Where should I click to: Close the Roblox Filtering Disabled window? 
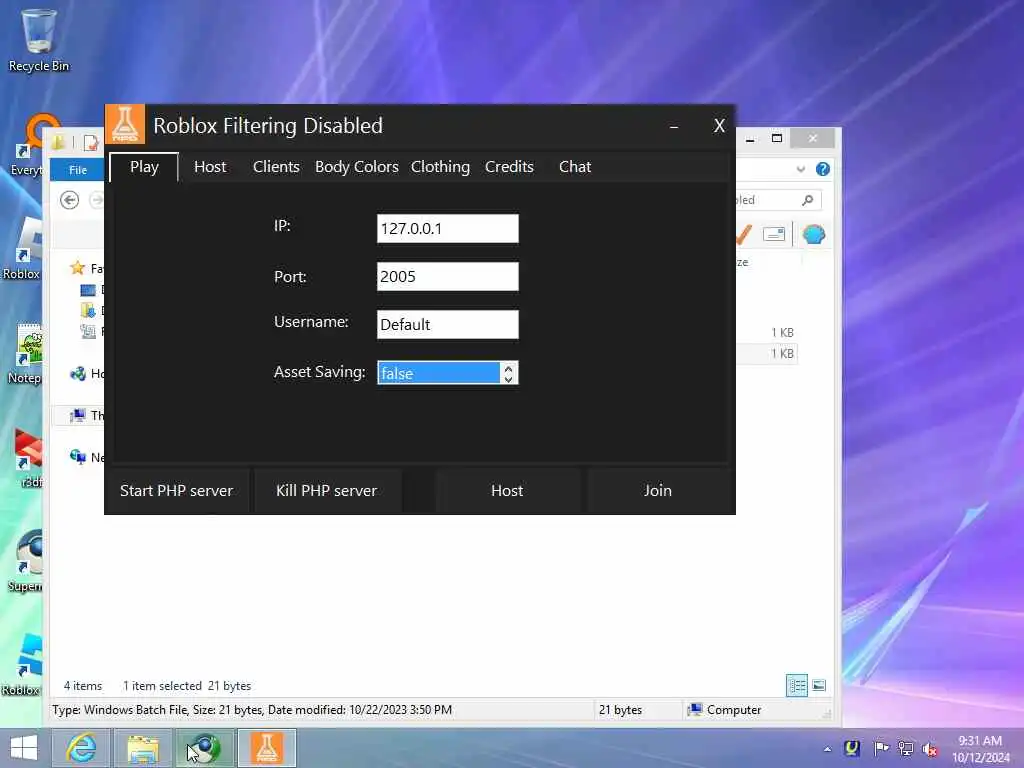coord(719,126)
